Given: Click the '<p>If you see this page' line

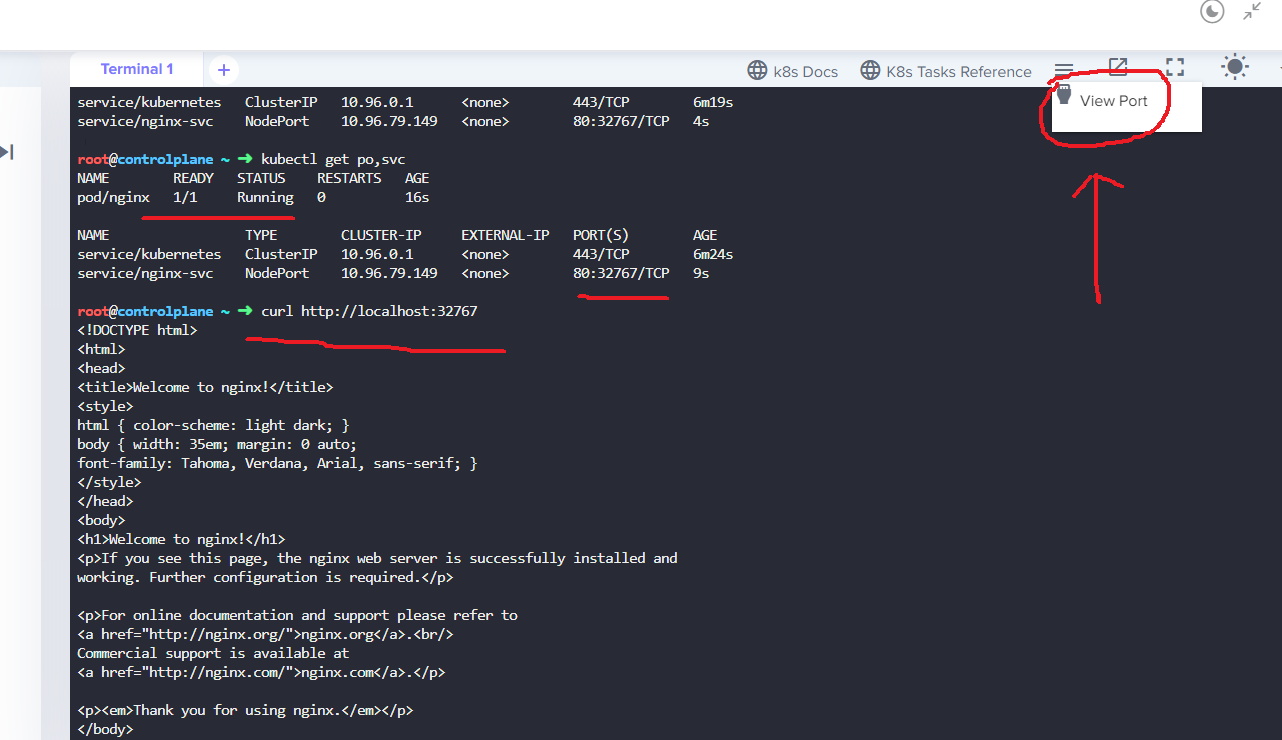Looking at the screenshot, I should (377, 559).
